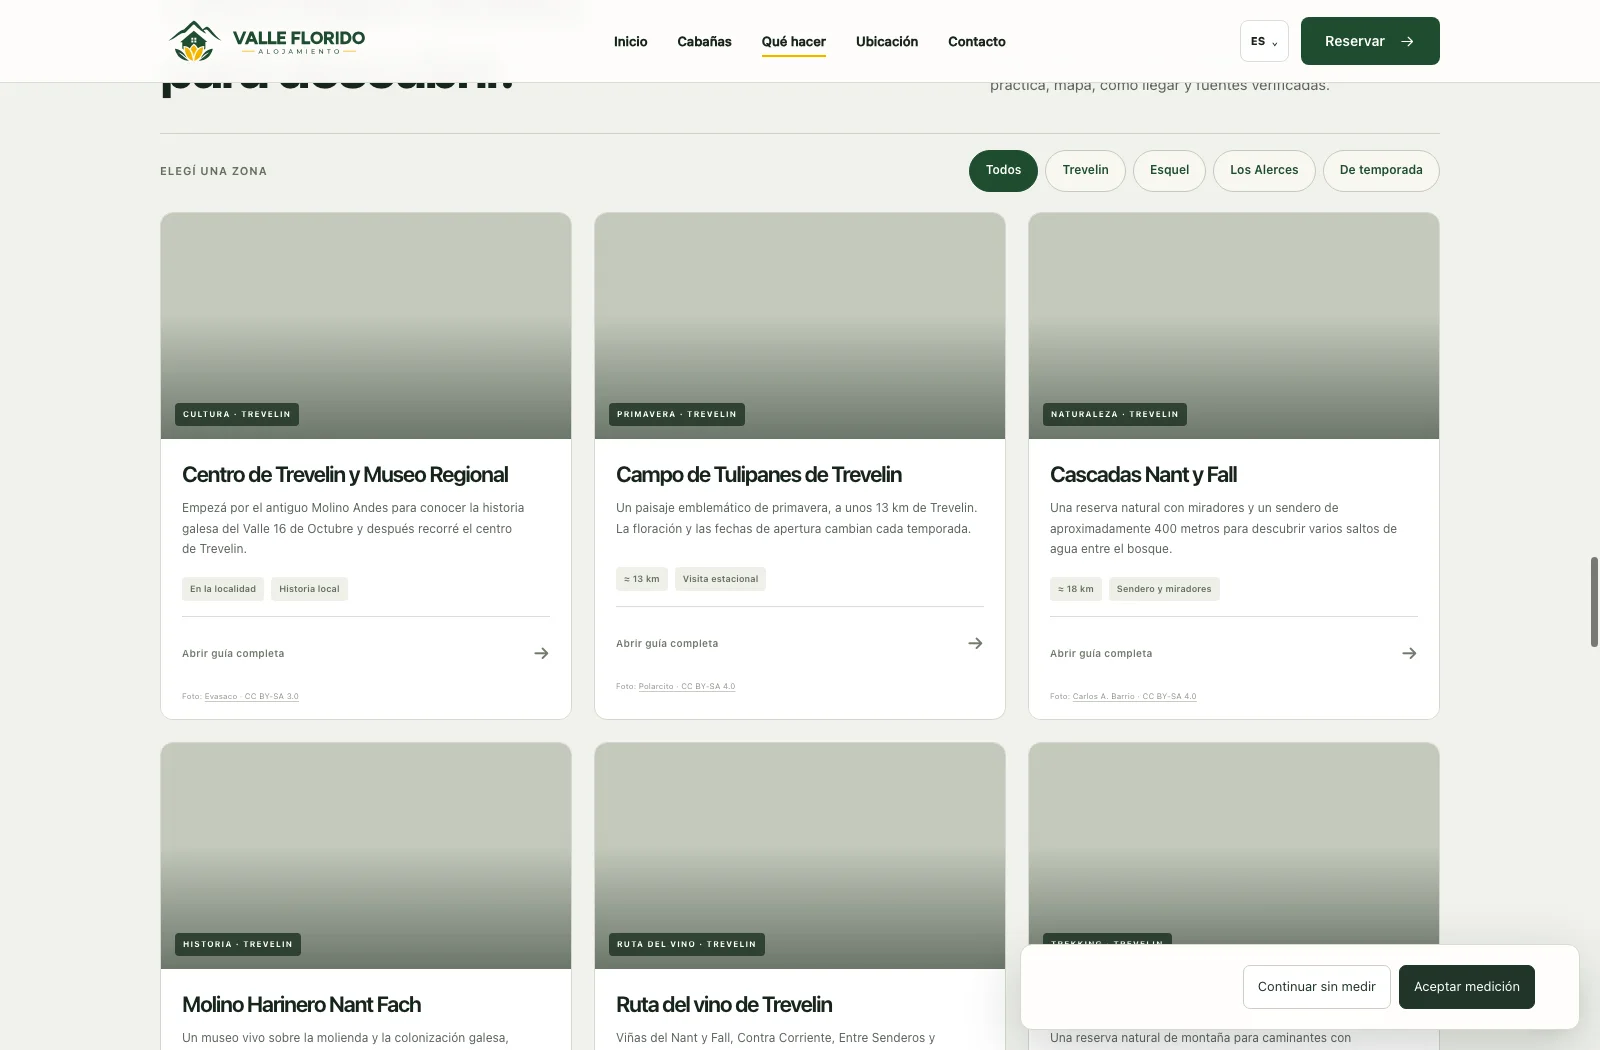Click the 'En la localidad' tag
The height and width of the screenshot is (1050, 1600).
pyautogui.click(x=223, y=589)
